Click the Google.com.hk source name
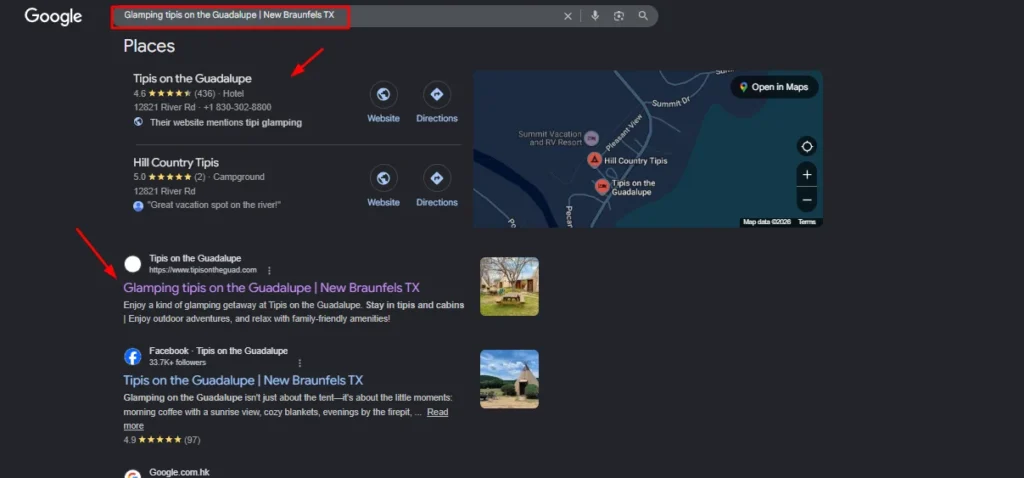The width and height of the screenshot is (1024, 478). 179,472
